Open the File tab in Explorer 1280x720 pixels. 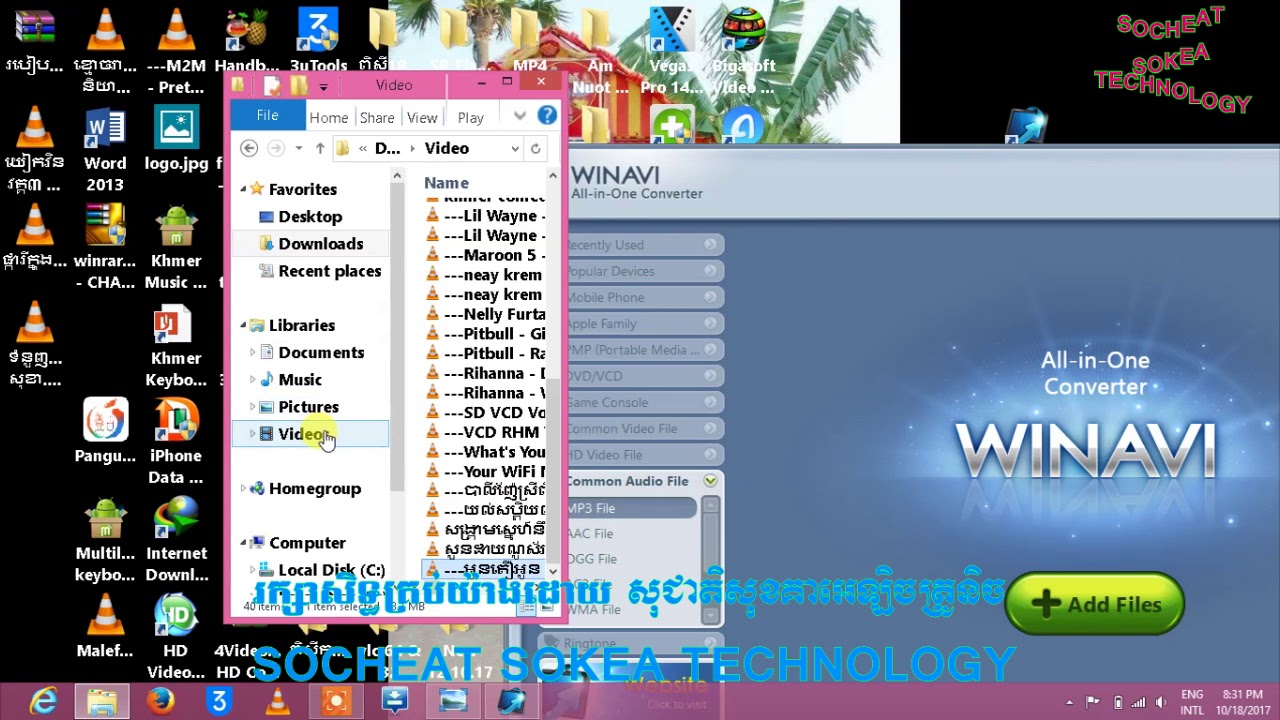click(x=267, y=116)
